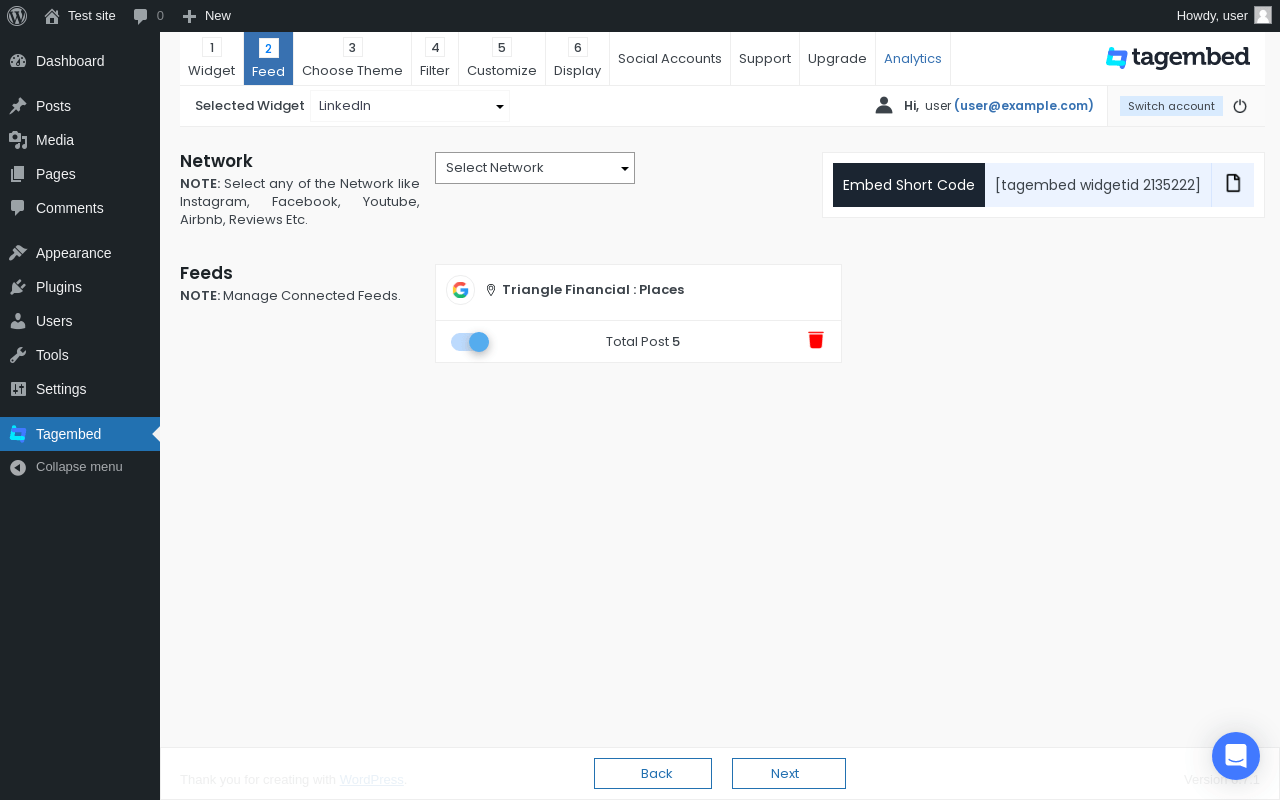Open the Upgrade tab
This screenshot has height=800, width=1280.
(837, 59)
